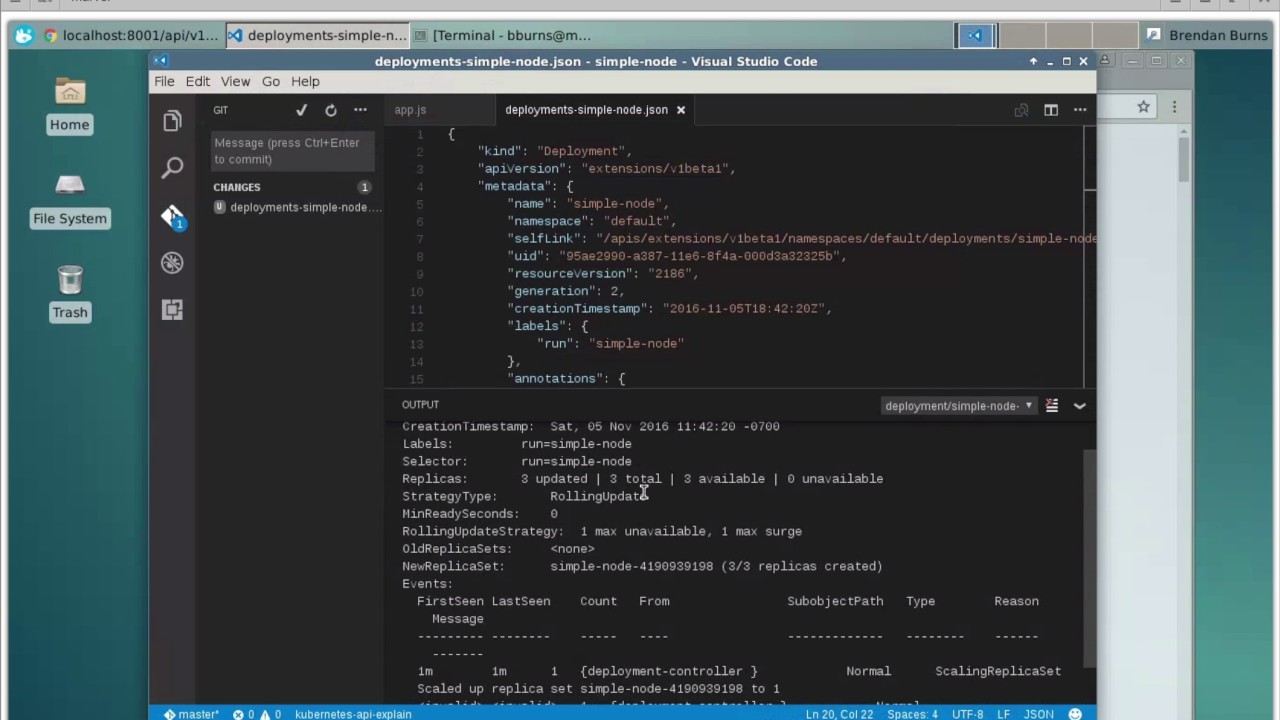
Task: Open the File menu
Action: tap(164, 82)
